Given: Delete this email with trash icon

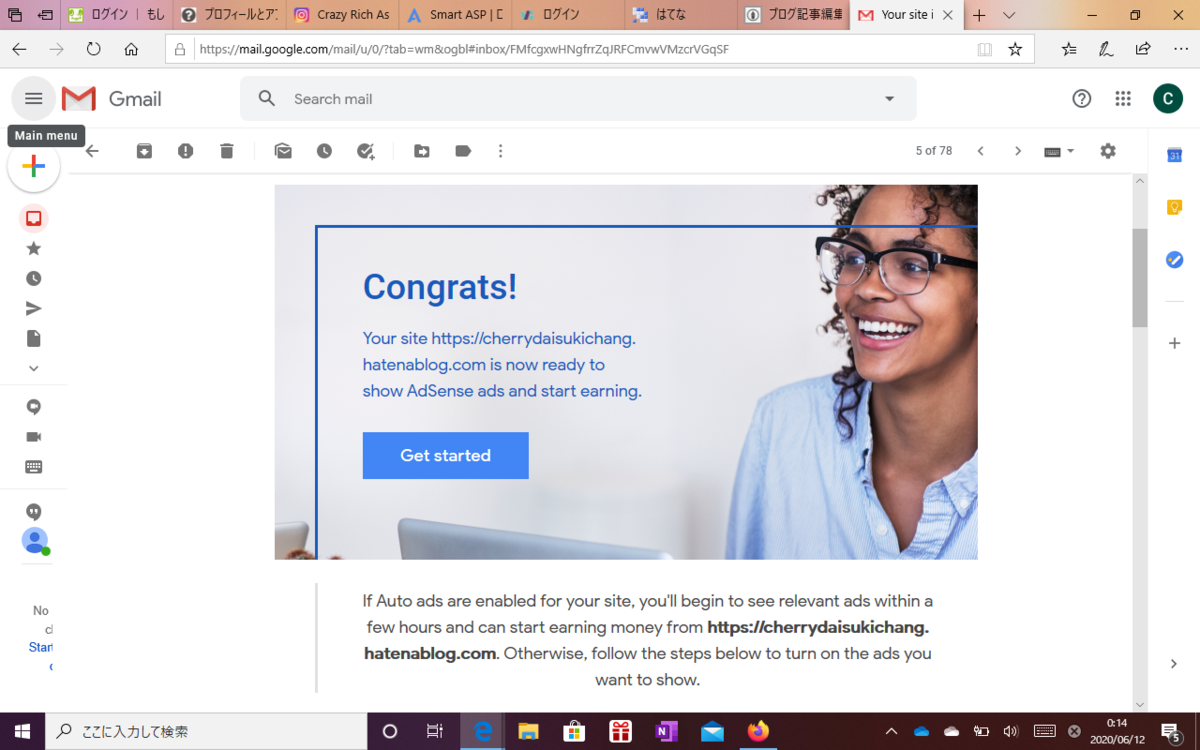Looking at the screenshot, I should coord(227,151).
